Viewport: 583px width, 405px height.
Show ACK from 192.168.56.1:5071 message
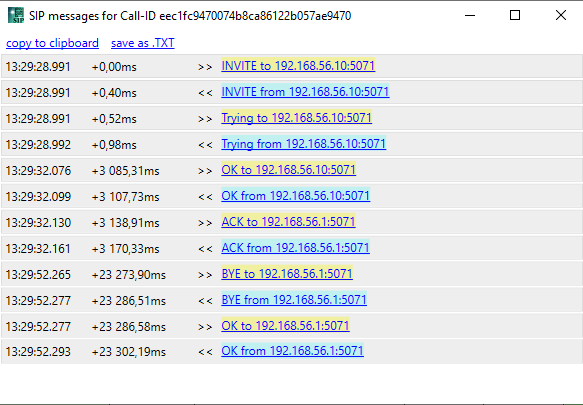(296, 248)
